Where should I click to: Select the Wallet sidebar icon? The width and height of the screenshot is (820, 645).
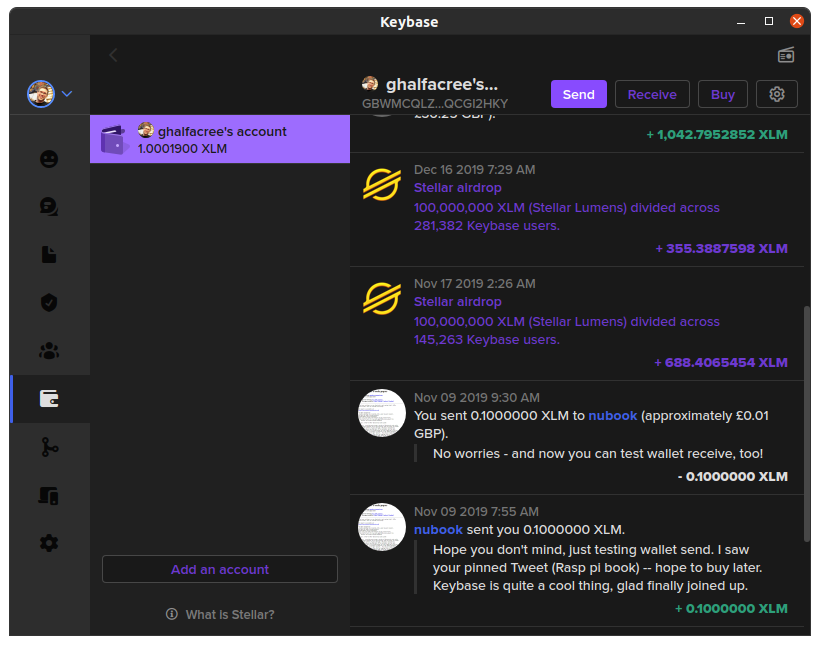[x=49, y=399]
